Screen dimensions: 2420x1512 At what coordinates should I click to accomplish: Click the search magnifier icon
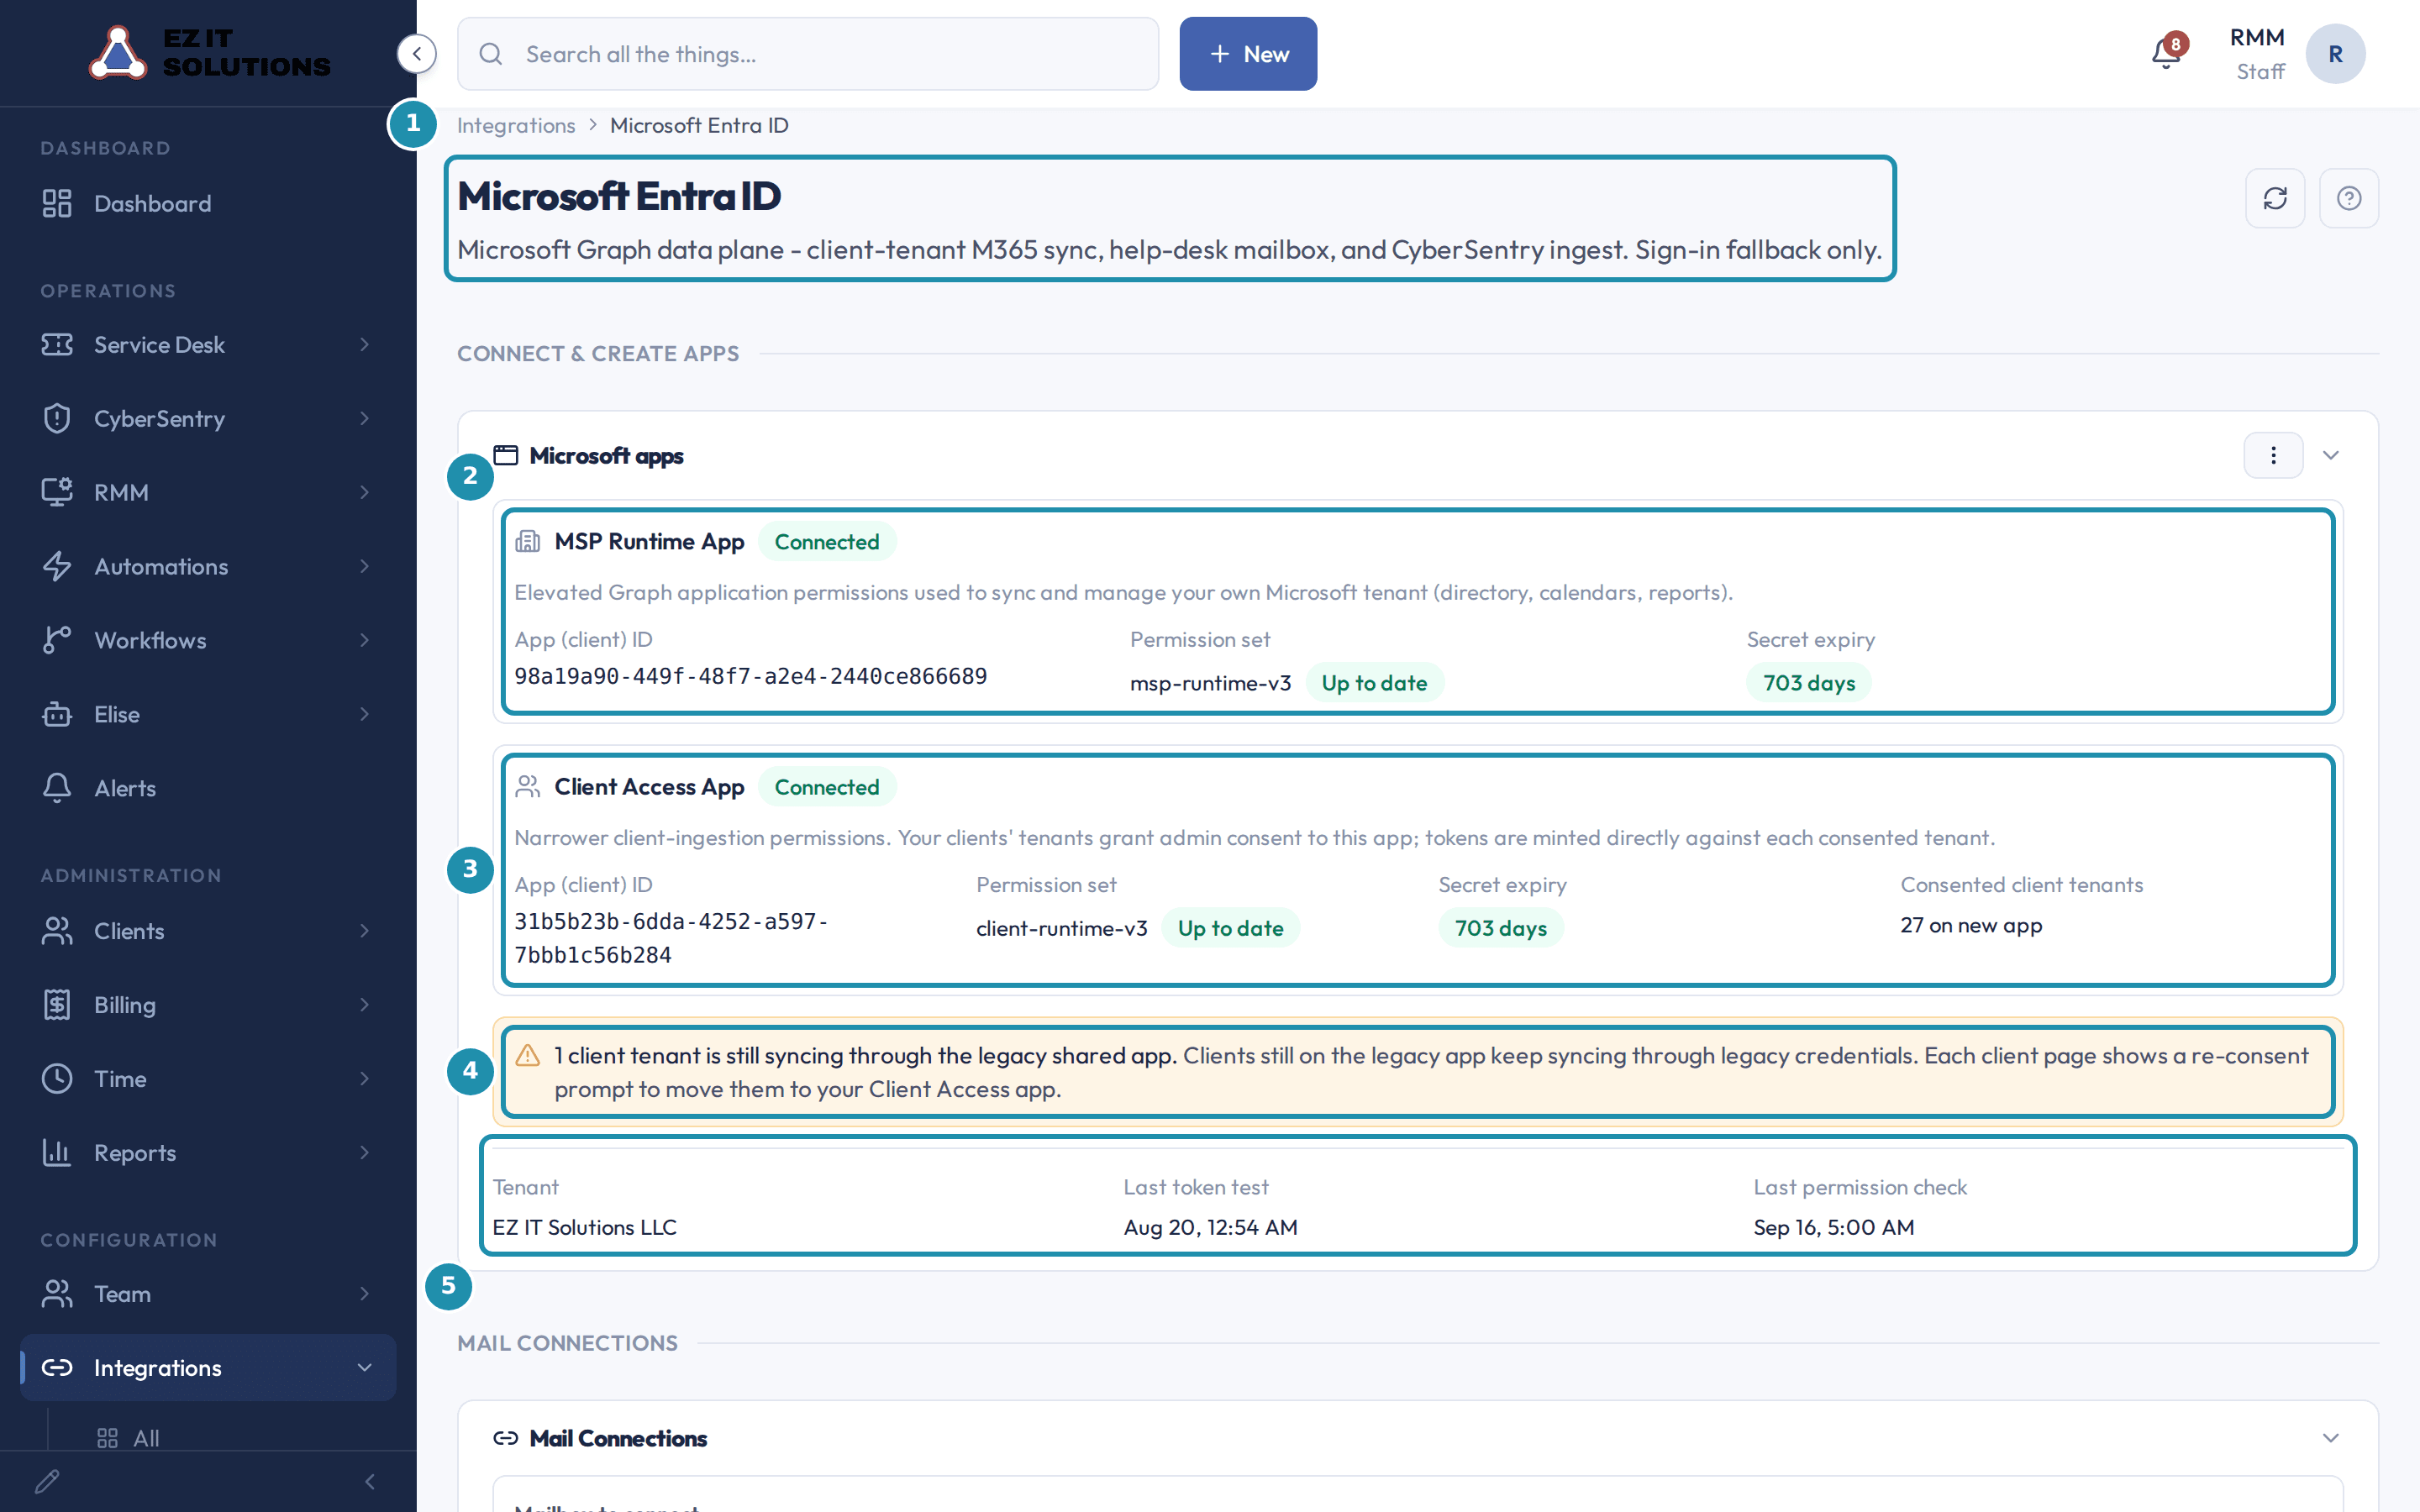tap(490, 54)
